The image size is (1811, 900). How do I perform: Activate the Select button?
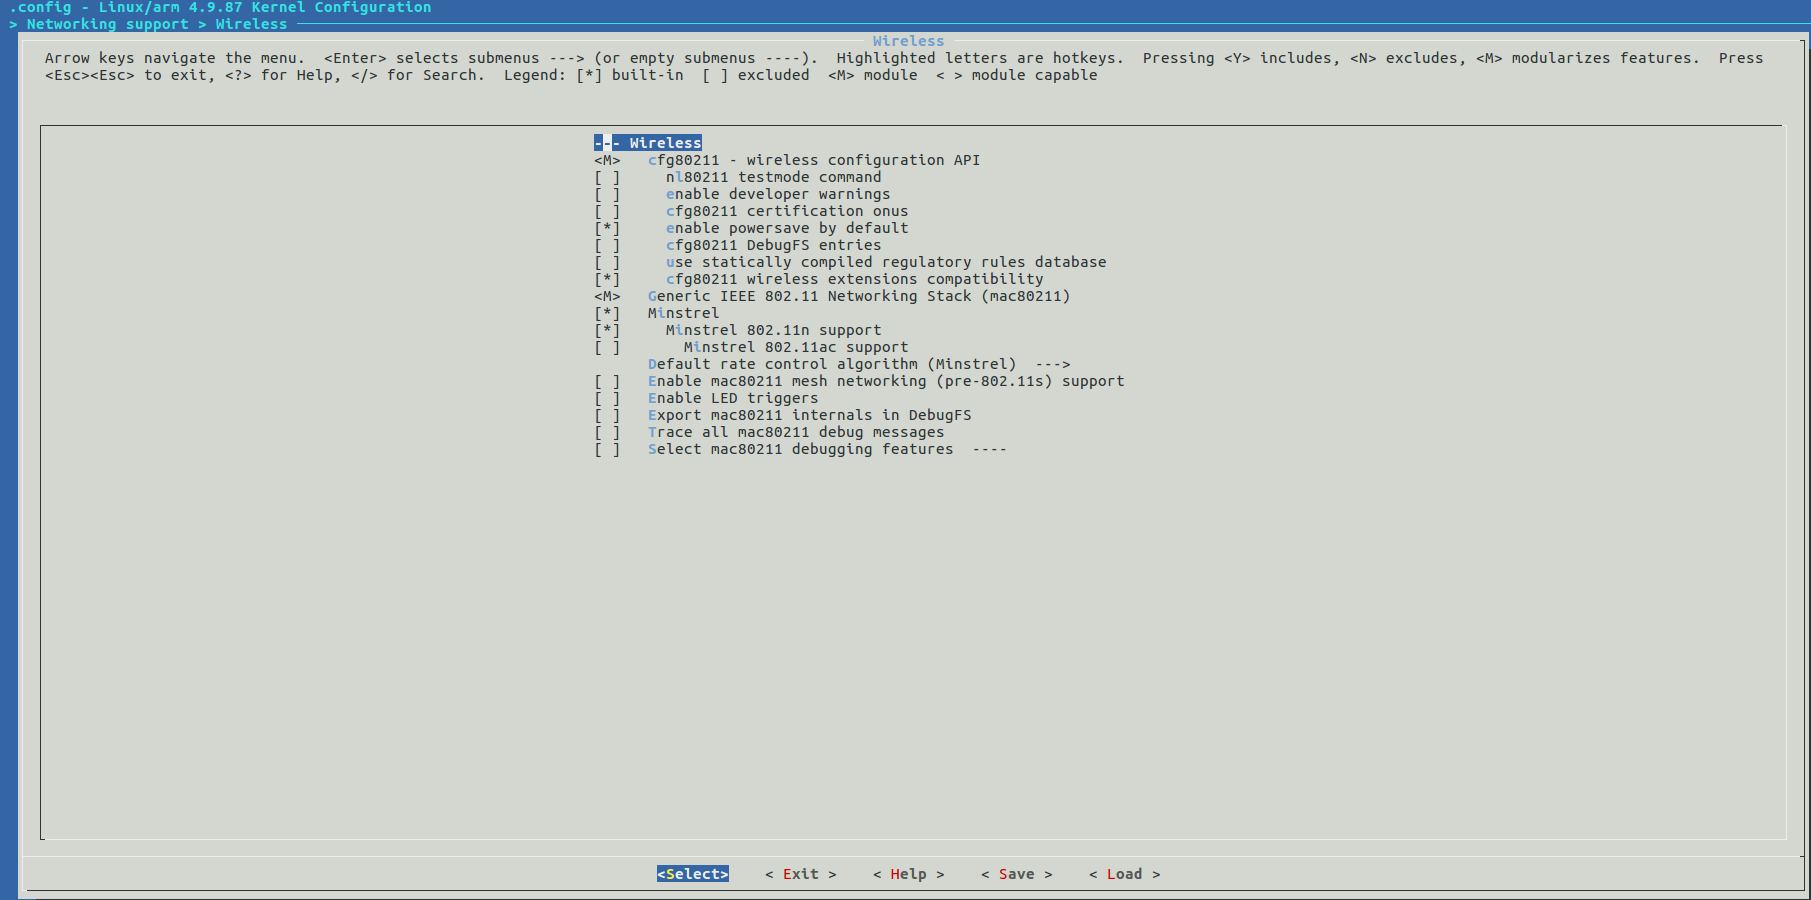[693, 874]
